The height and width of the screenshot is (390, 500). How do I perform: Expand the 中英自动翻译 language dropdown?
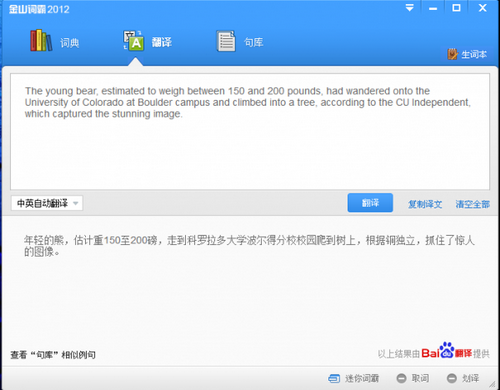47,203
